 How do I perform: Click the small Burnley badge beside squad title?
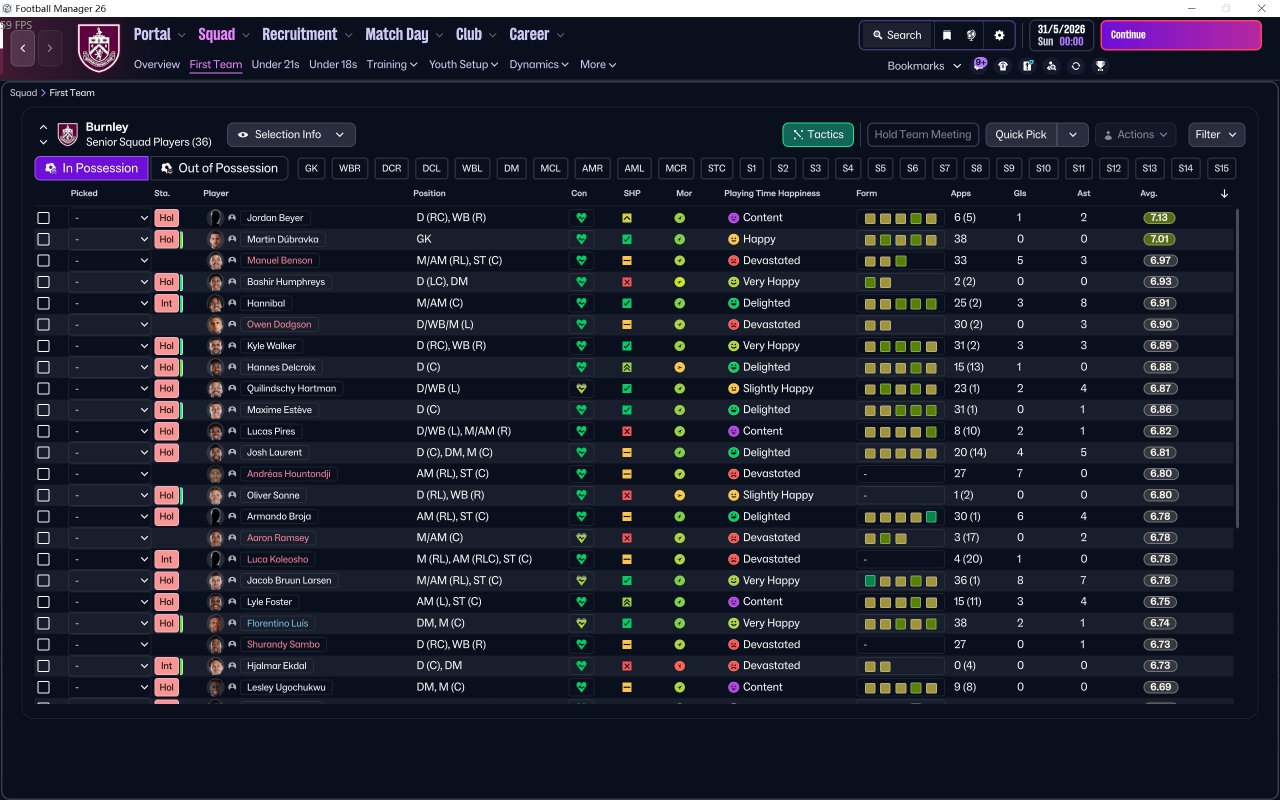click(x=68, y=134)
